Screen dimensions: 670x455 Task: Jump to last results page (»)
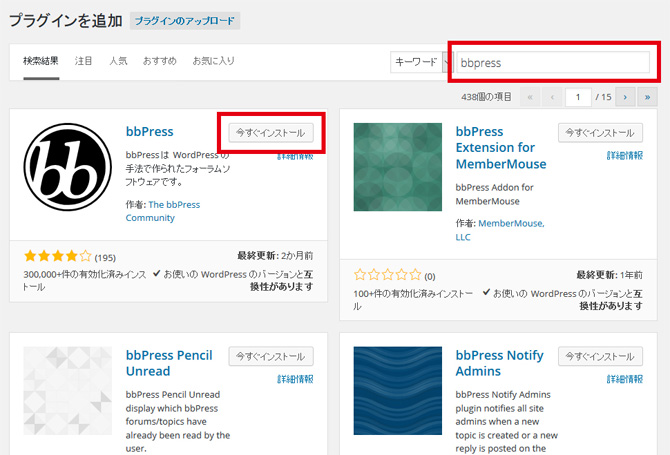click(647, 97)
